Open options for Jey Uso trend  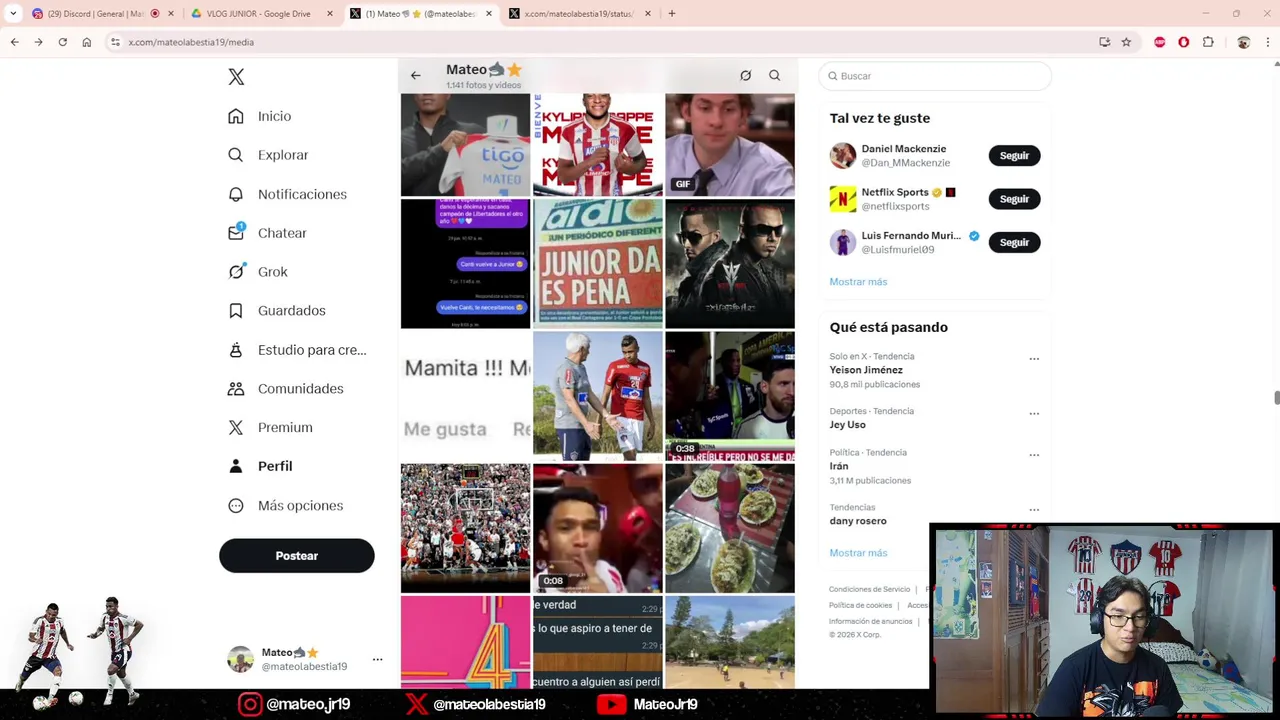[1034, 413]
